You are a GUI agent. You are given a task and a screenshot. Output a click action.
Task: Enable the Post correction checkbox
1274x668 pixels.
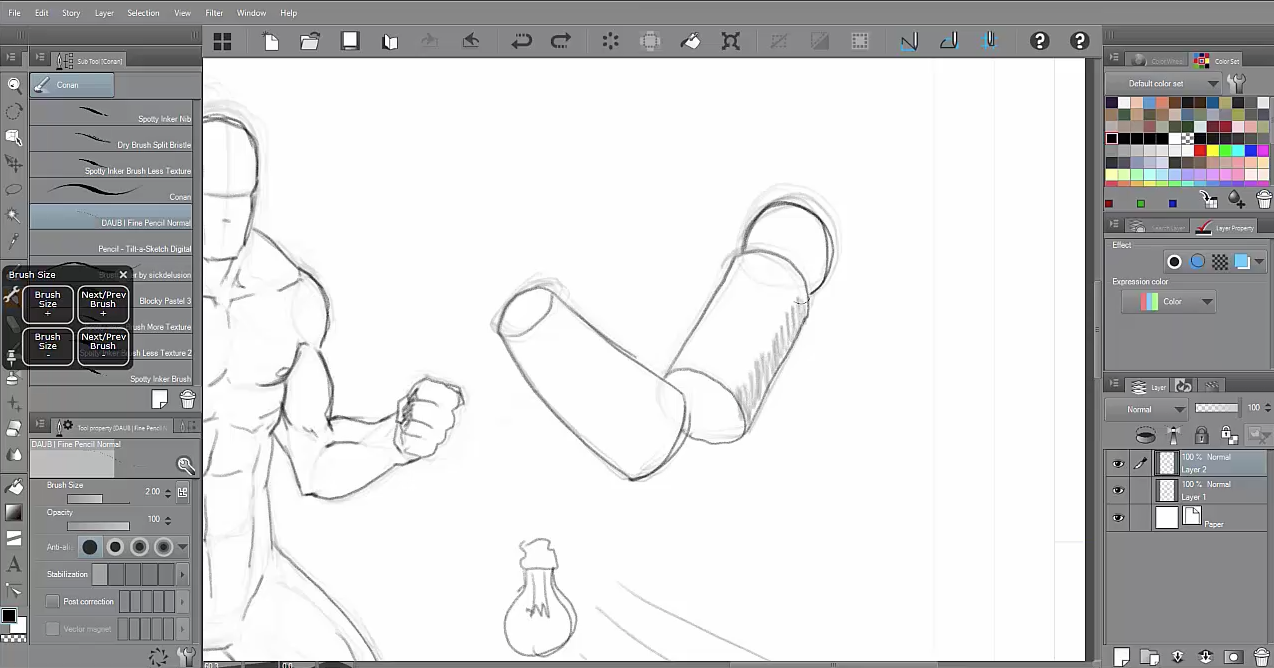tap(53, 601)
